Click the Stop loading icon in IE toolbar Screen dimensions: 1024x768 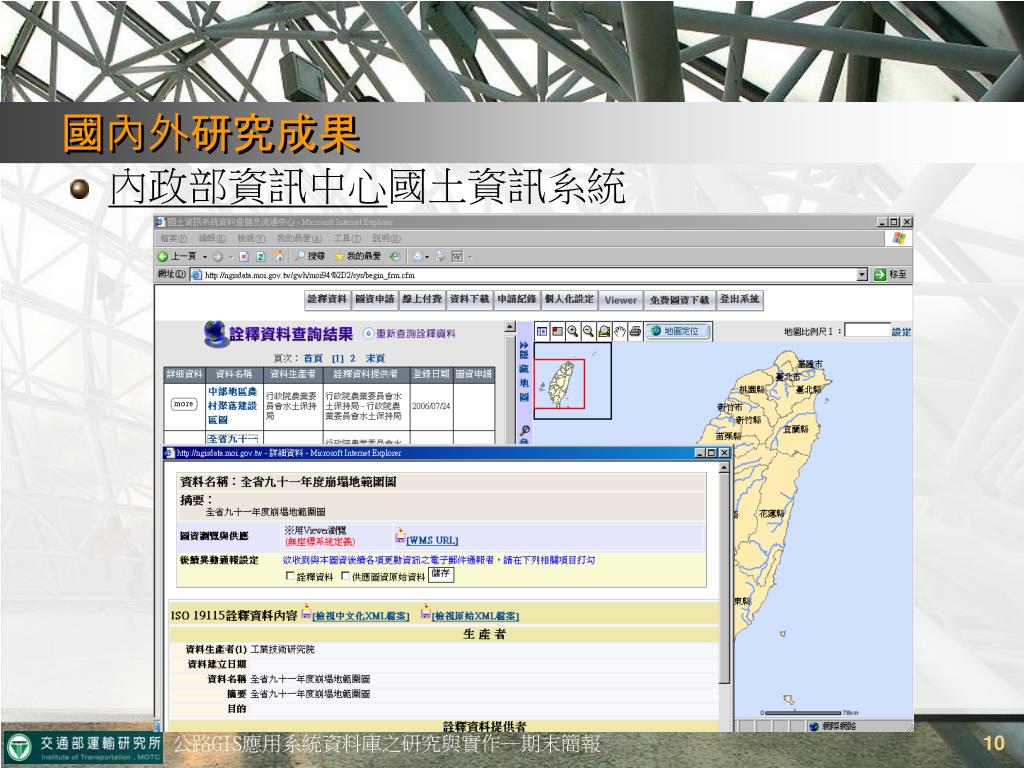click(x=244, y=257)
